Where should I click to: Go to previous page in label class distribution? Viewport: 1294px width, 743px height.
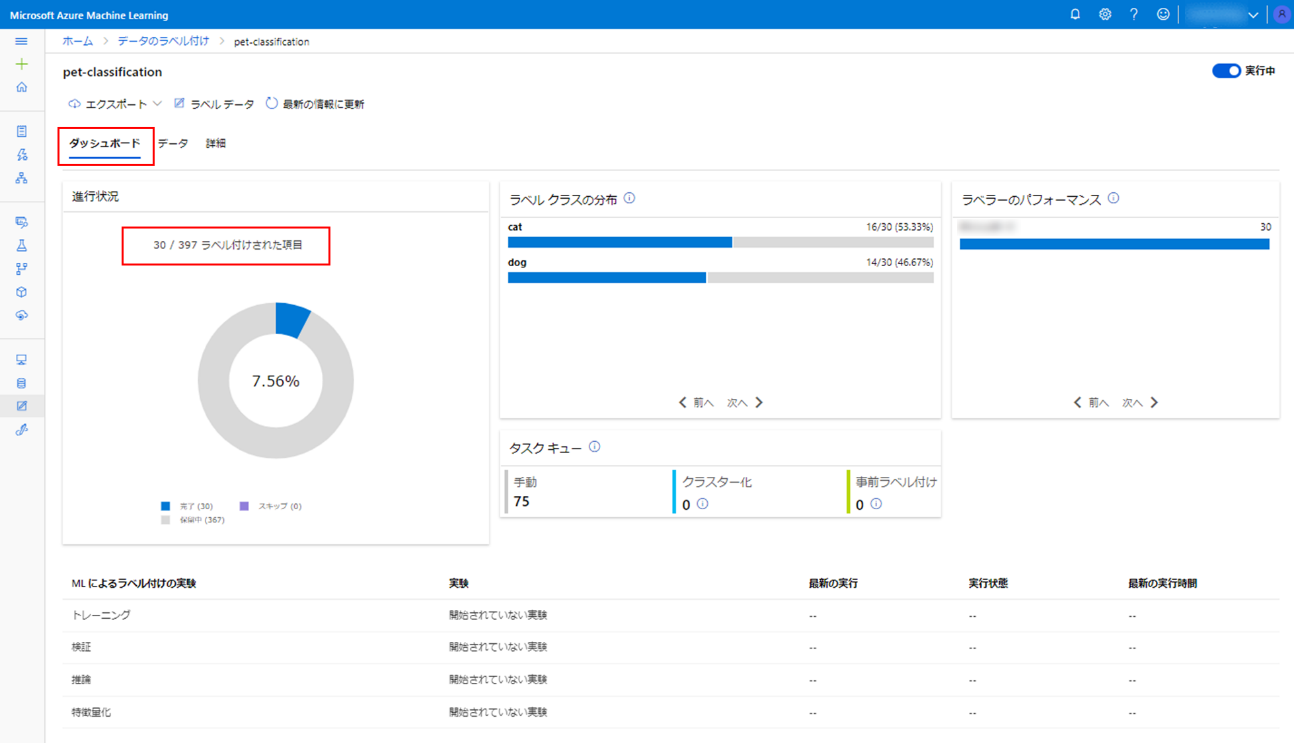point(696,402)
